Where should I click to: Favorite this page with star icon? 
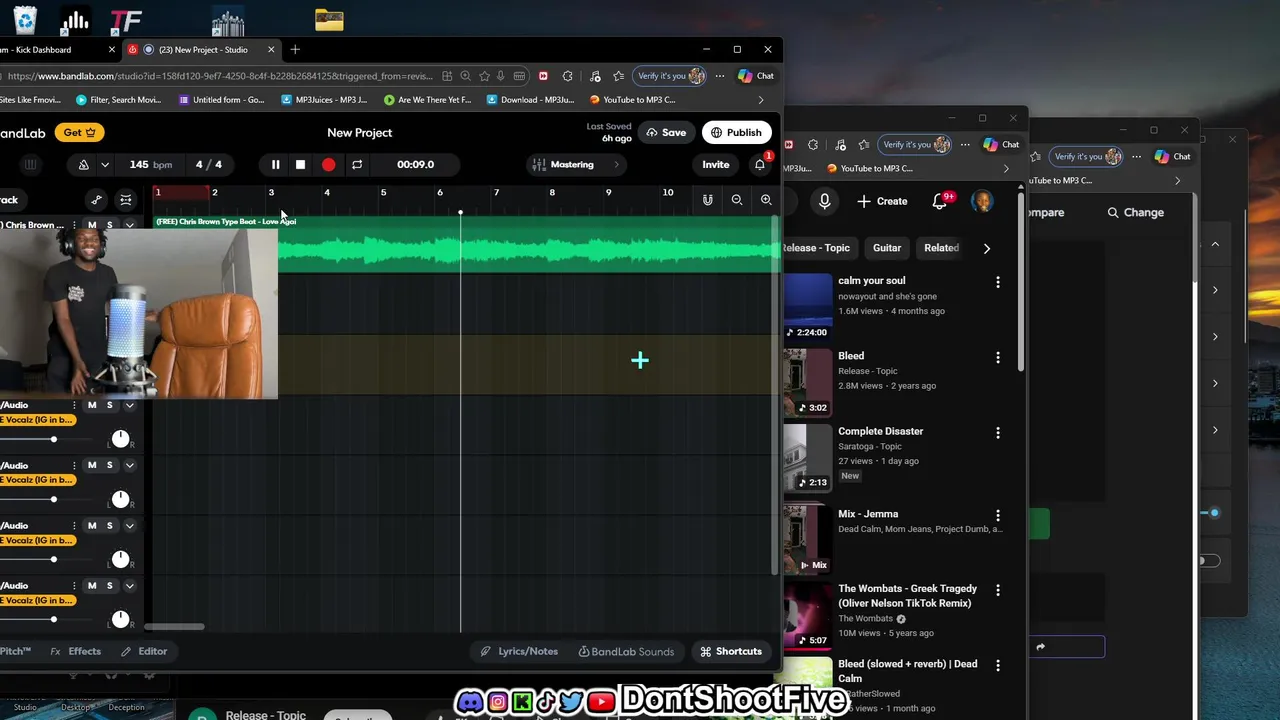coord(484,76)
